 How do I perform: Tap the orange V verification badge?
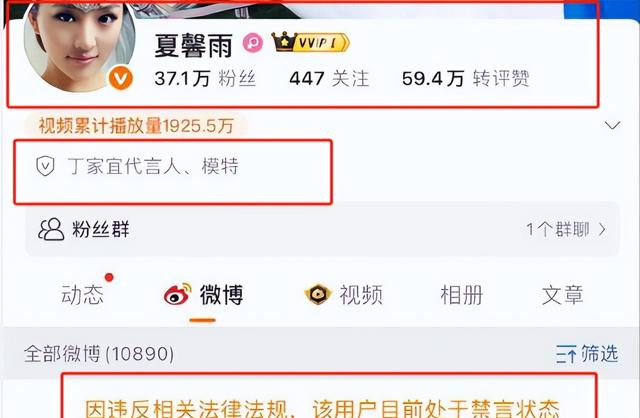point(120,78)
